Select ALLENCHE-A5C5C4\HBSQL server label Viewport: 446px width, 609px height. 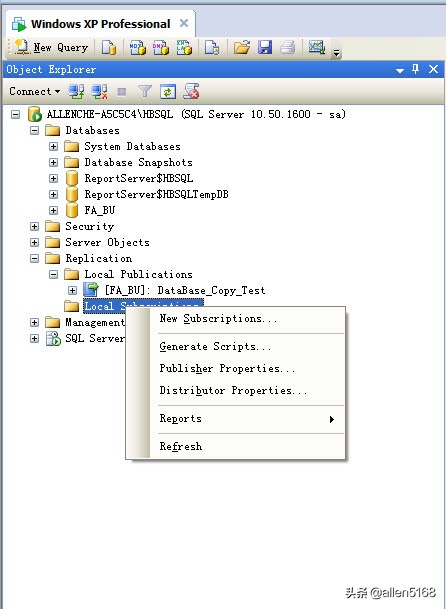click(196, 114)
